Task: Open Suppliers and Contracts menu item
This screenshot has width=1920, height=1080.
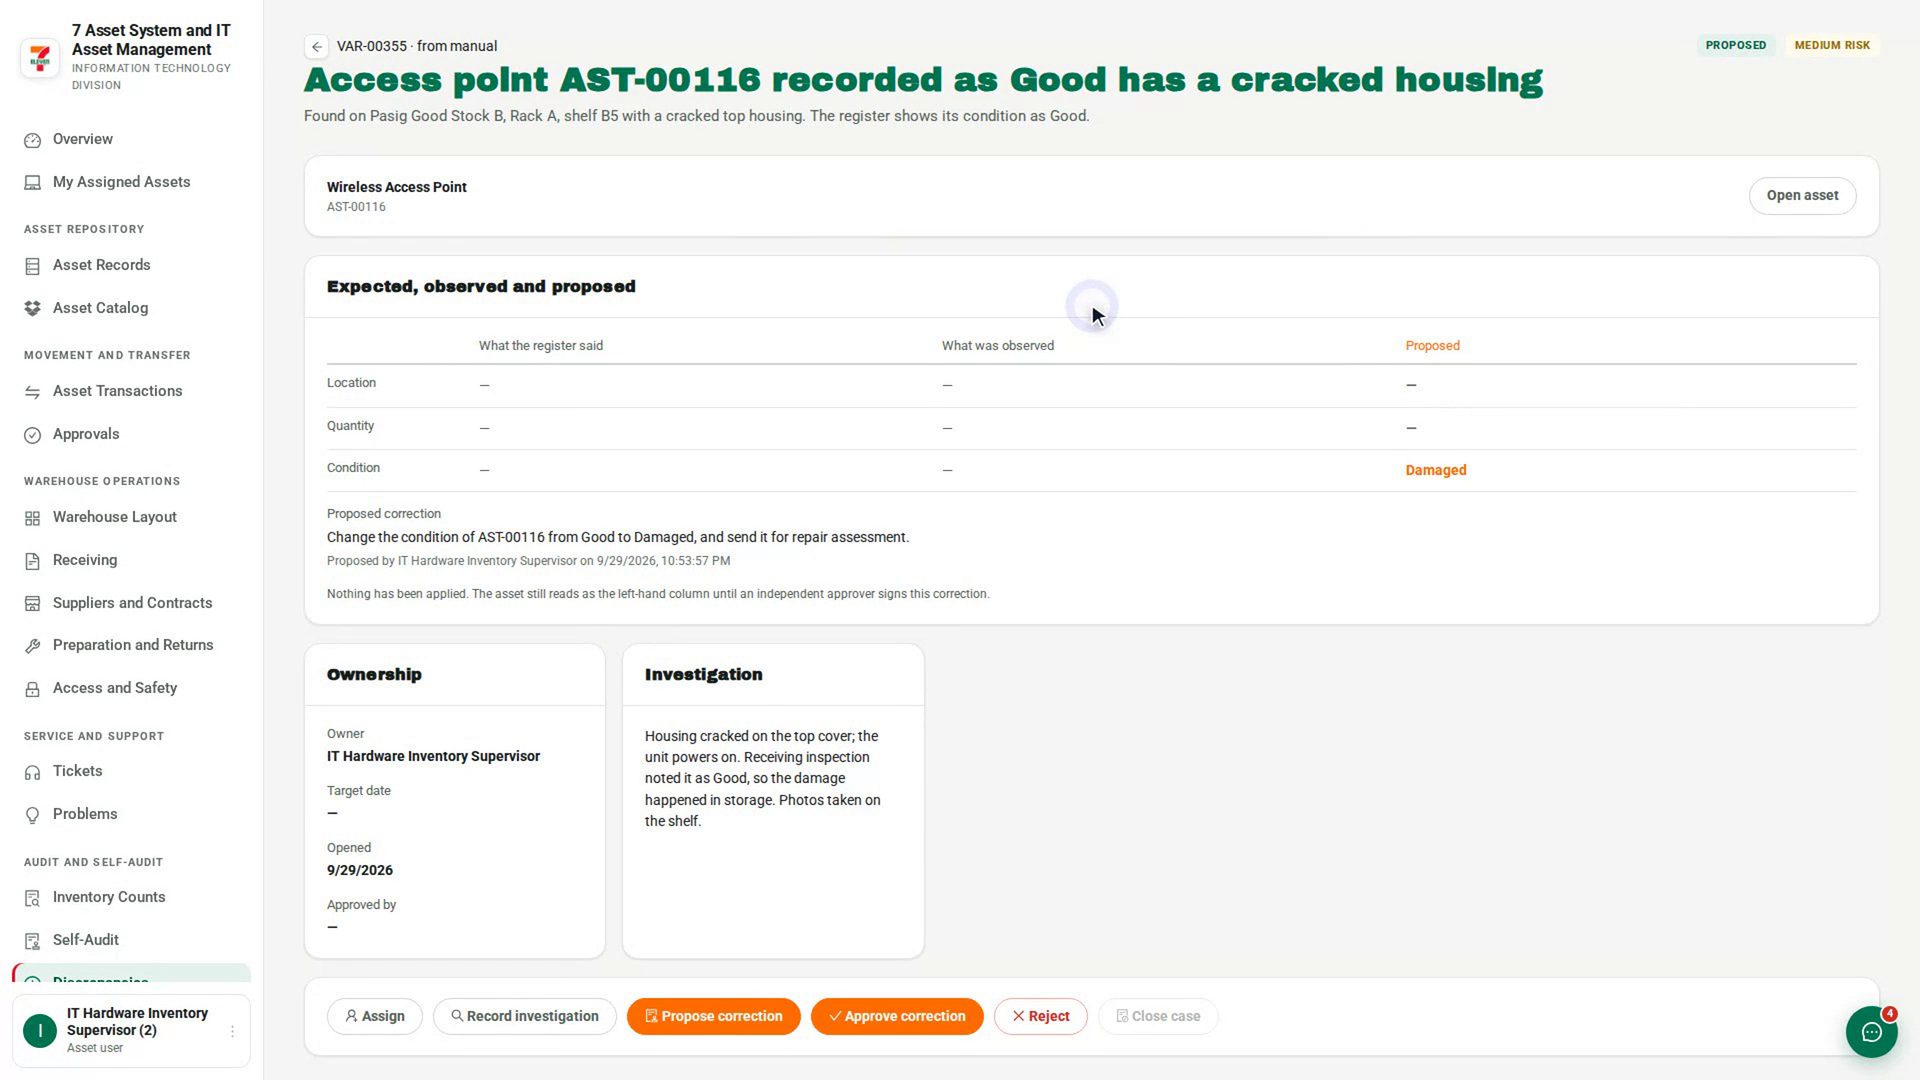Action: click(x=131, y=603)
